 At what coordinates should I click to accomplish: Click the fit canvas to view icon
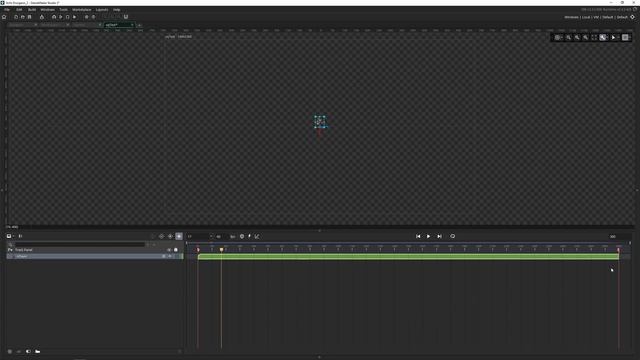594,37
